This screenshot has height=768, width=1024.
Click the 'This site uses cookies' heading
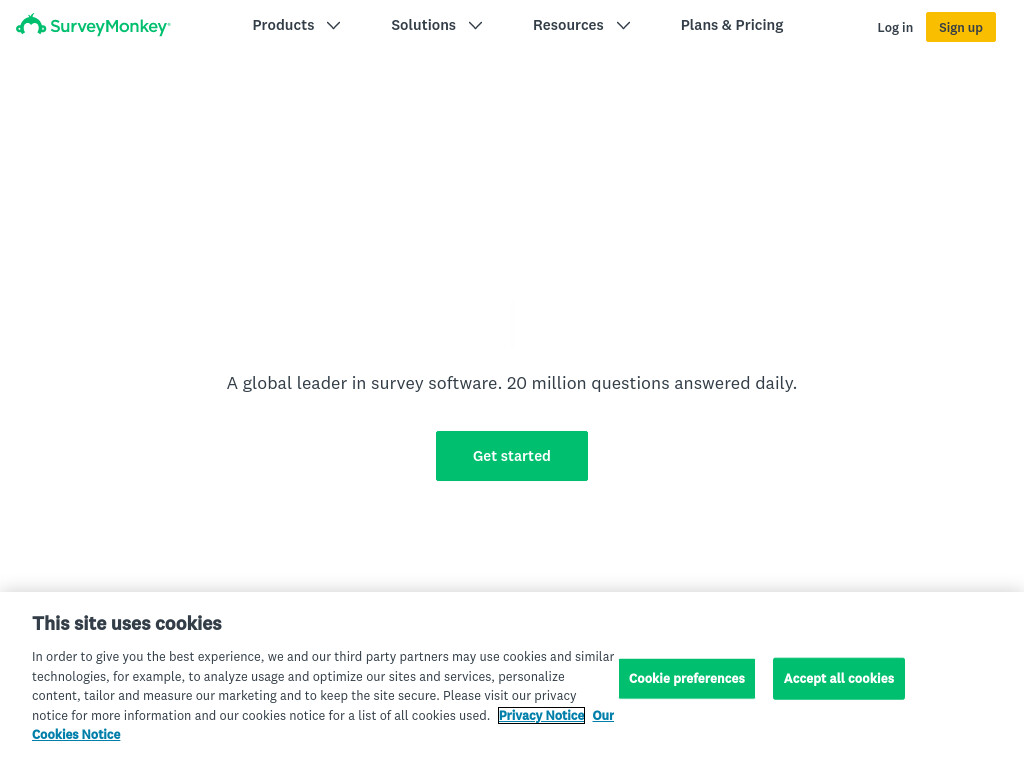[127, 623]
